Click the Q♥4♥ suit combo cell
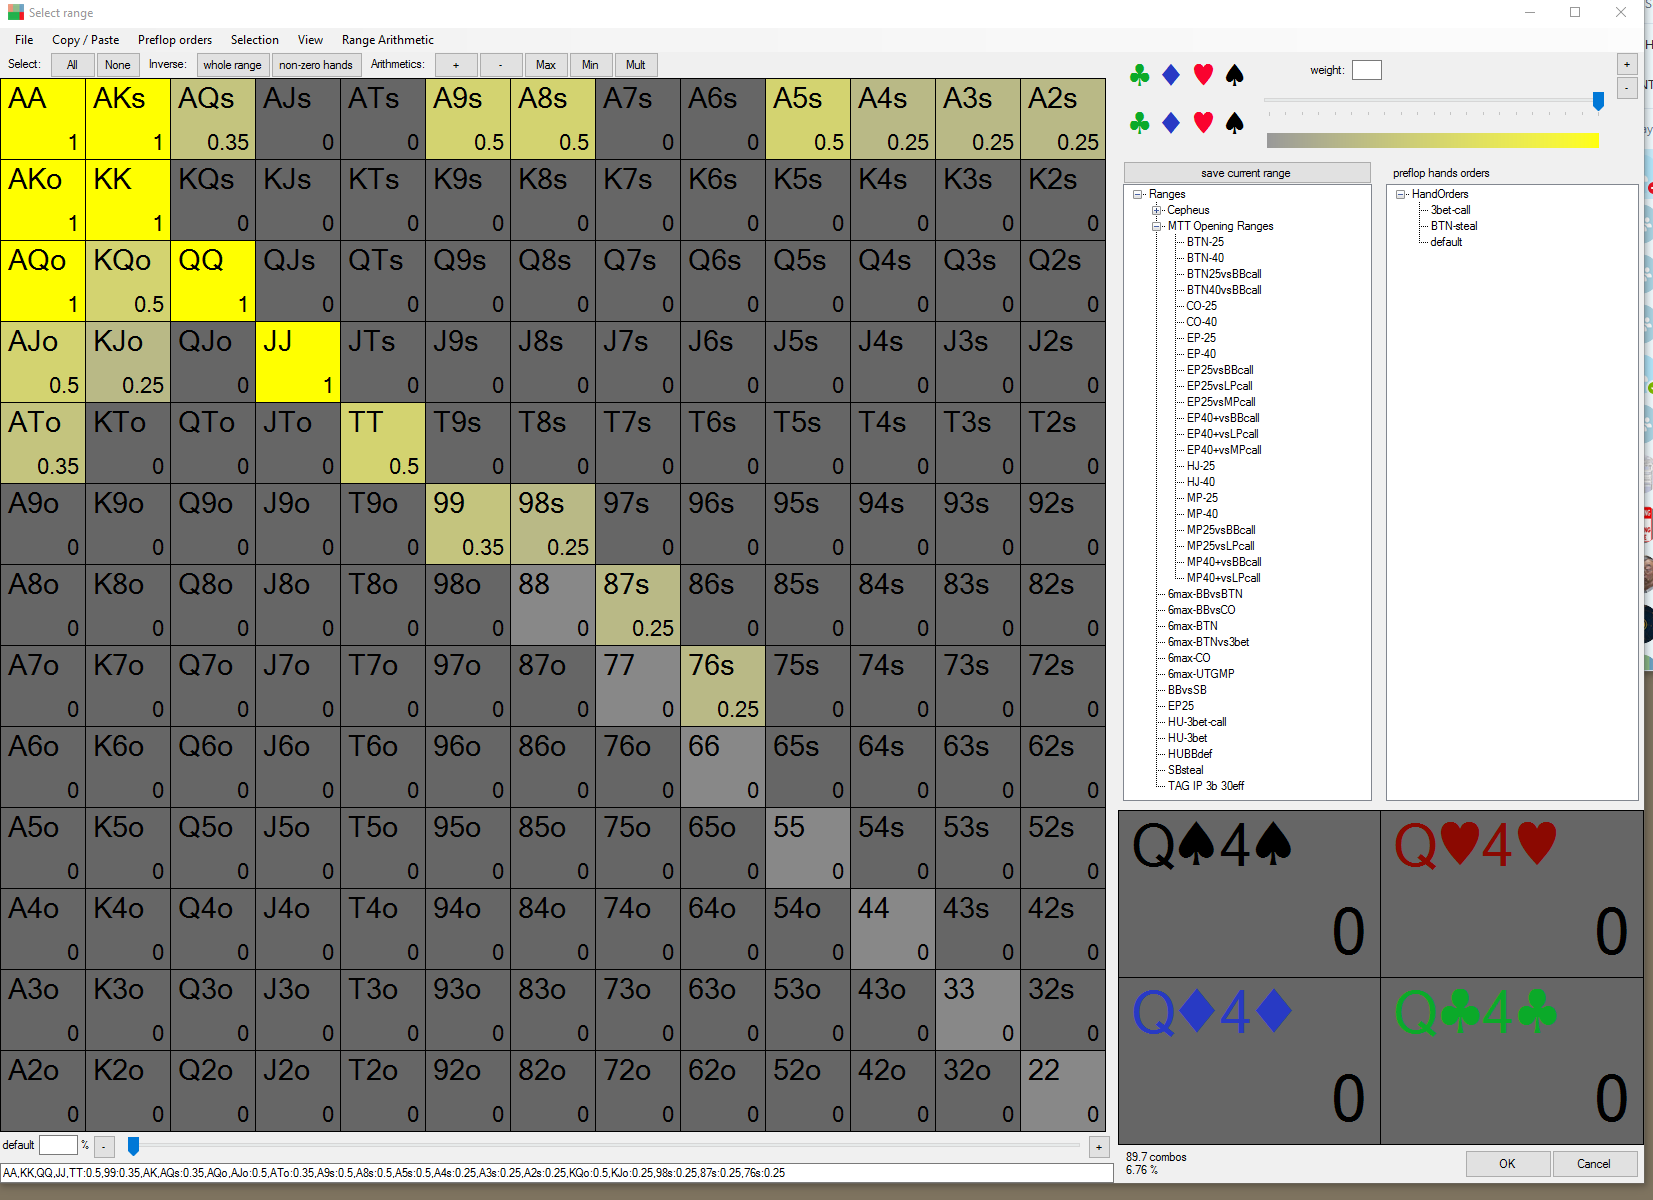Screen dimensions: 1653x1200 click(x=1512, y=894)
